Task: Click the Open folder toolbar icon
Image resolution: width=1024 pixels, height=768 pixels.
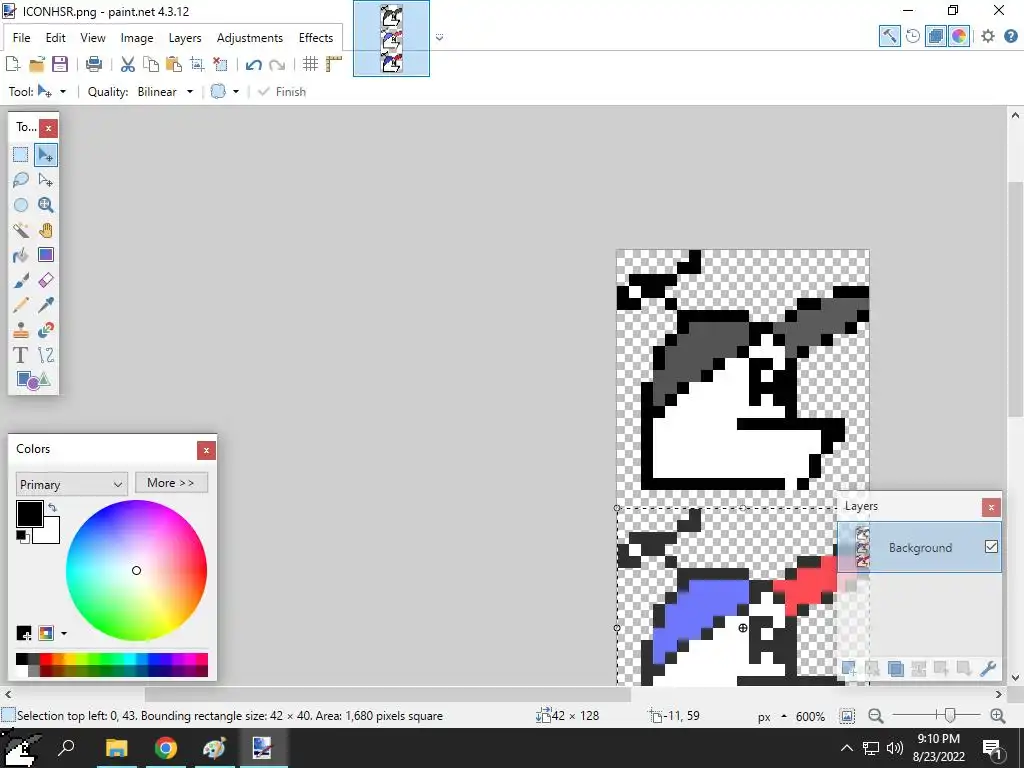Action: coord(37,64)
